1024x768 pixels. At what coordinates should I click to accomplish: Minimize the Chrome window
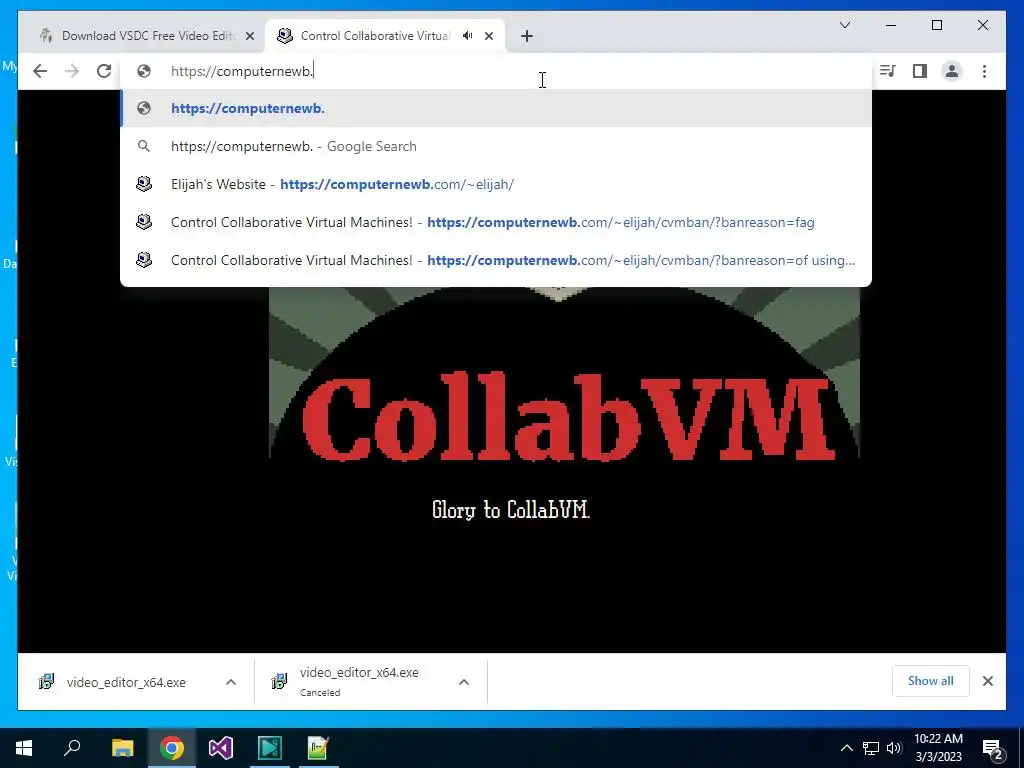891,25
